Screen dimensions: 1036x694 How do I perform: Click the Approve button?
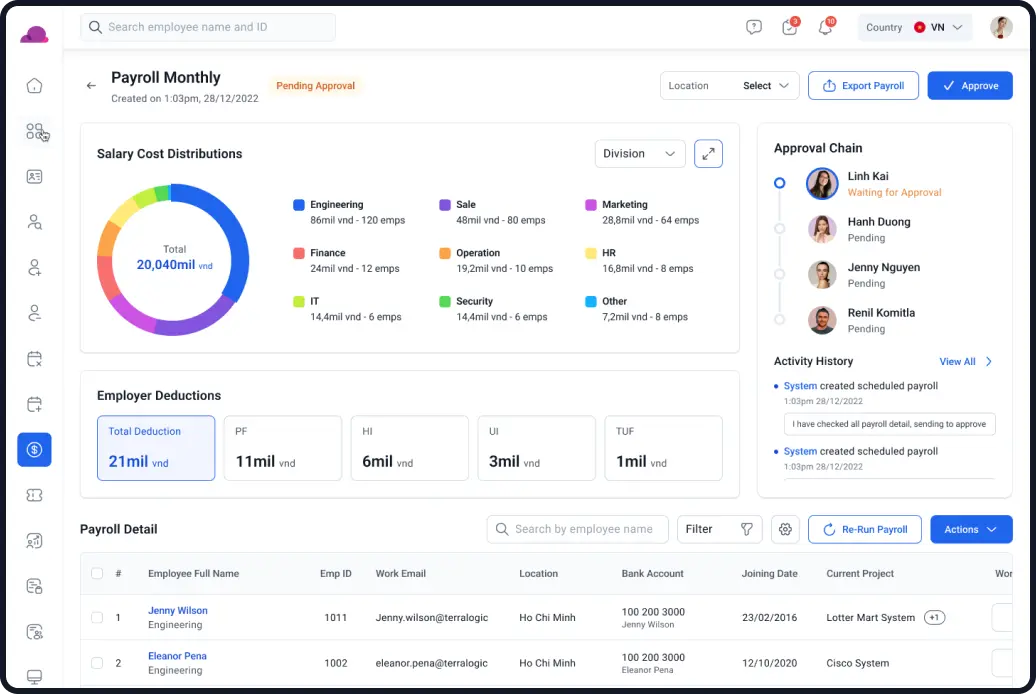970,86
